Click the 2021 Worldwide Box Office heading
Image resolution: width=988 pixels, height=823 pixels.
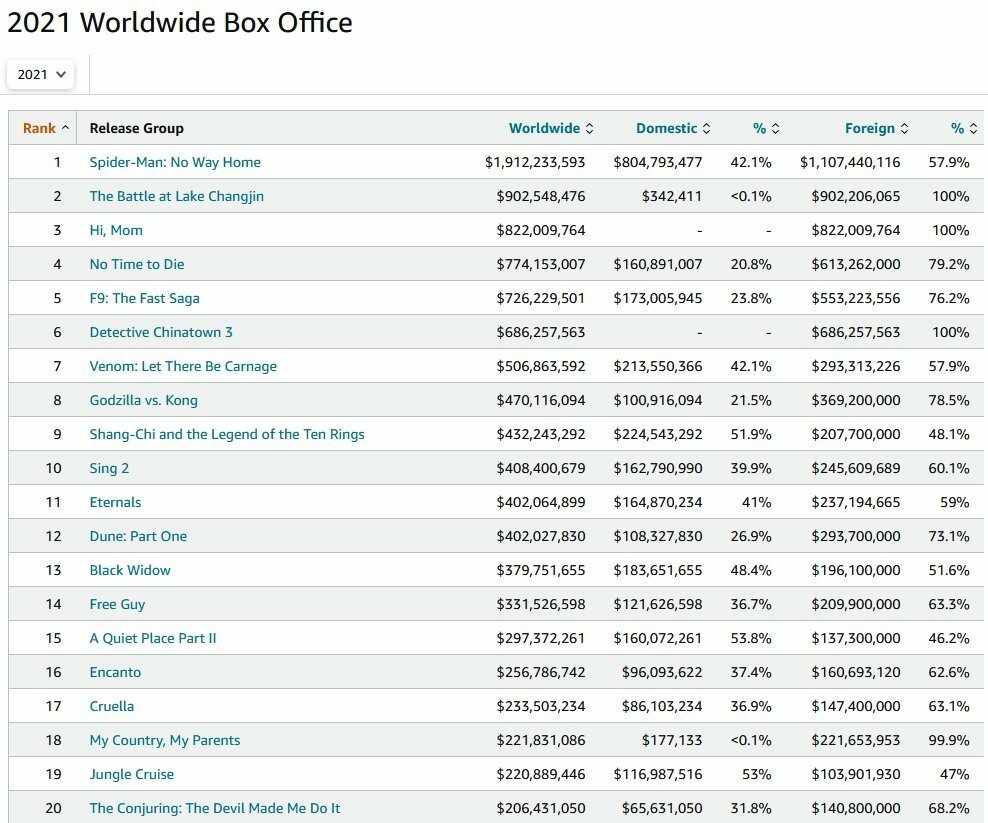tap(180, 23)
